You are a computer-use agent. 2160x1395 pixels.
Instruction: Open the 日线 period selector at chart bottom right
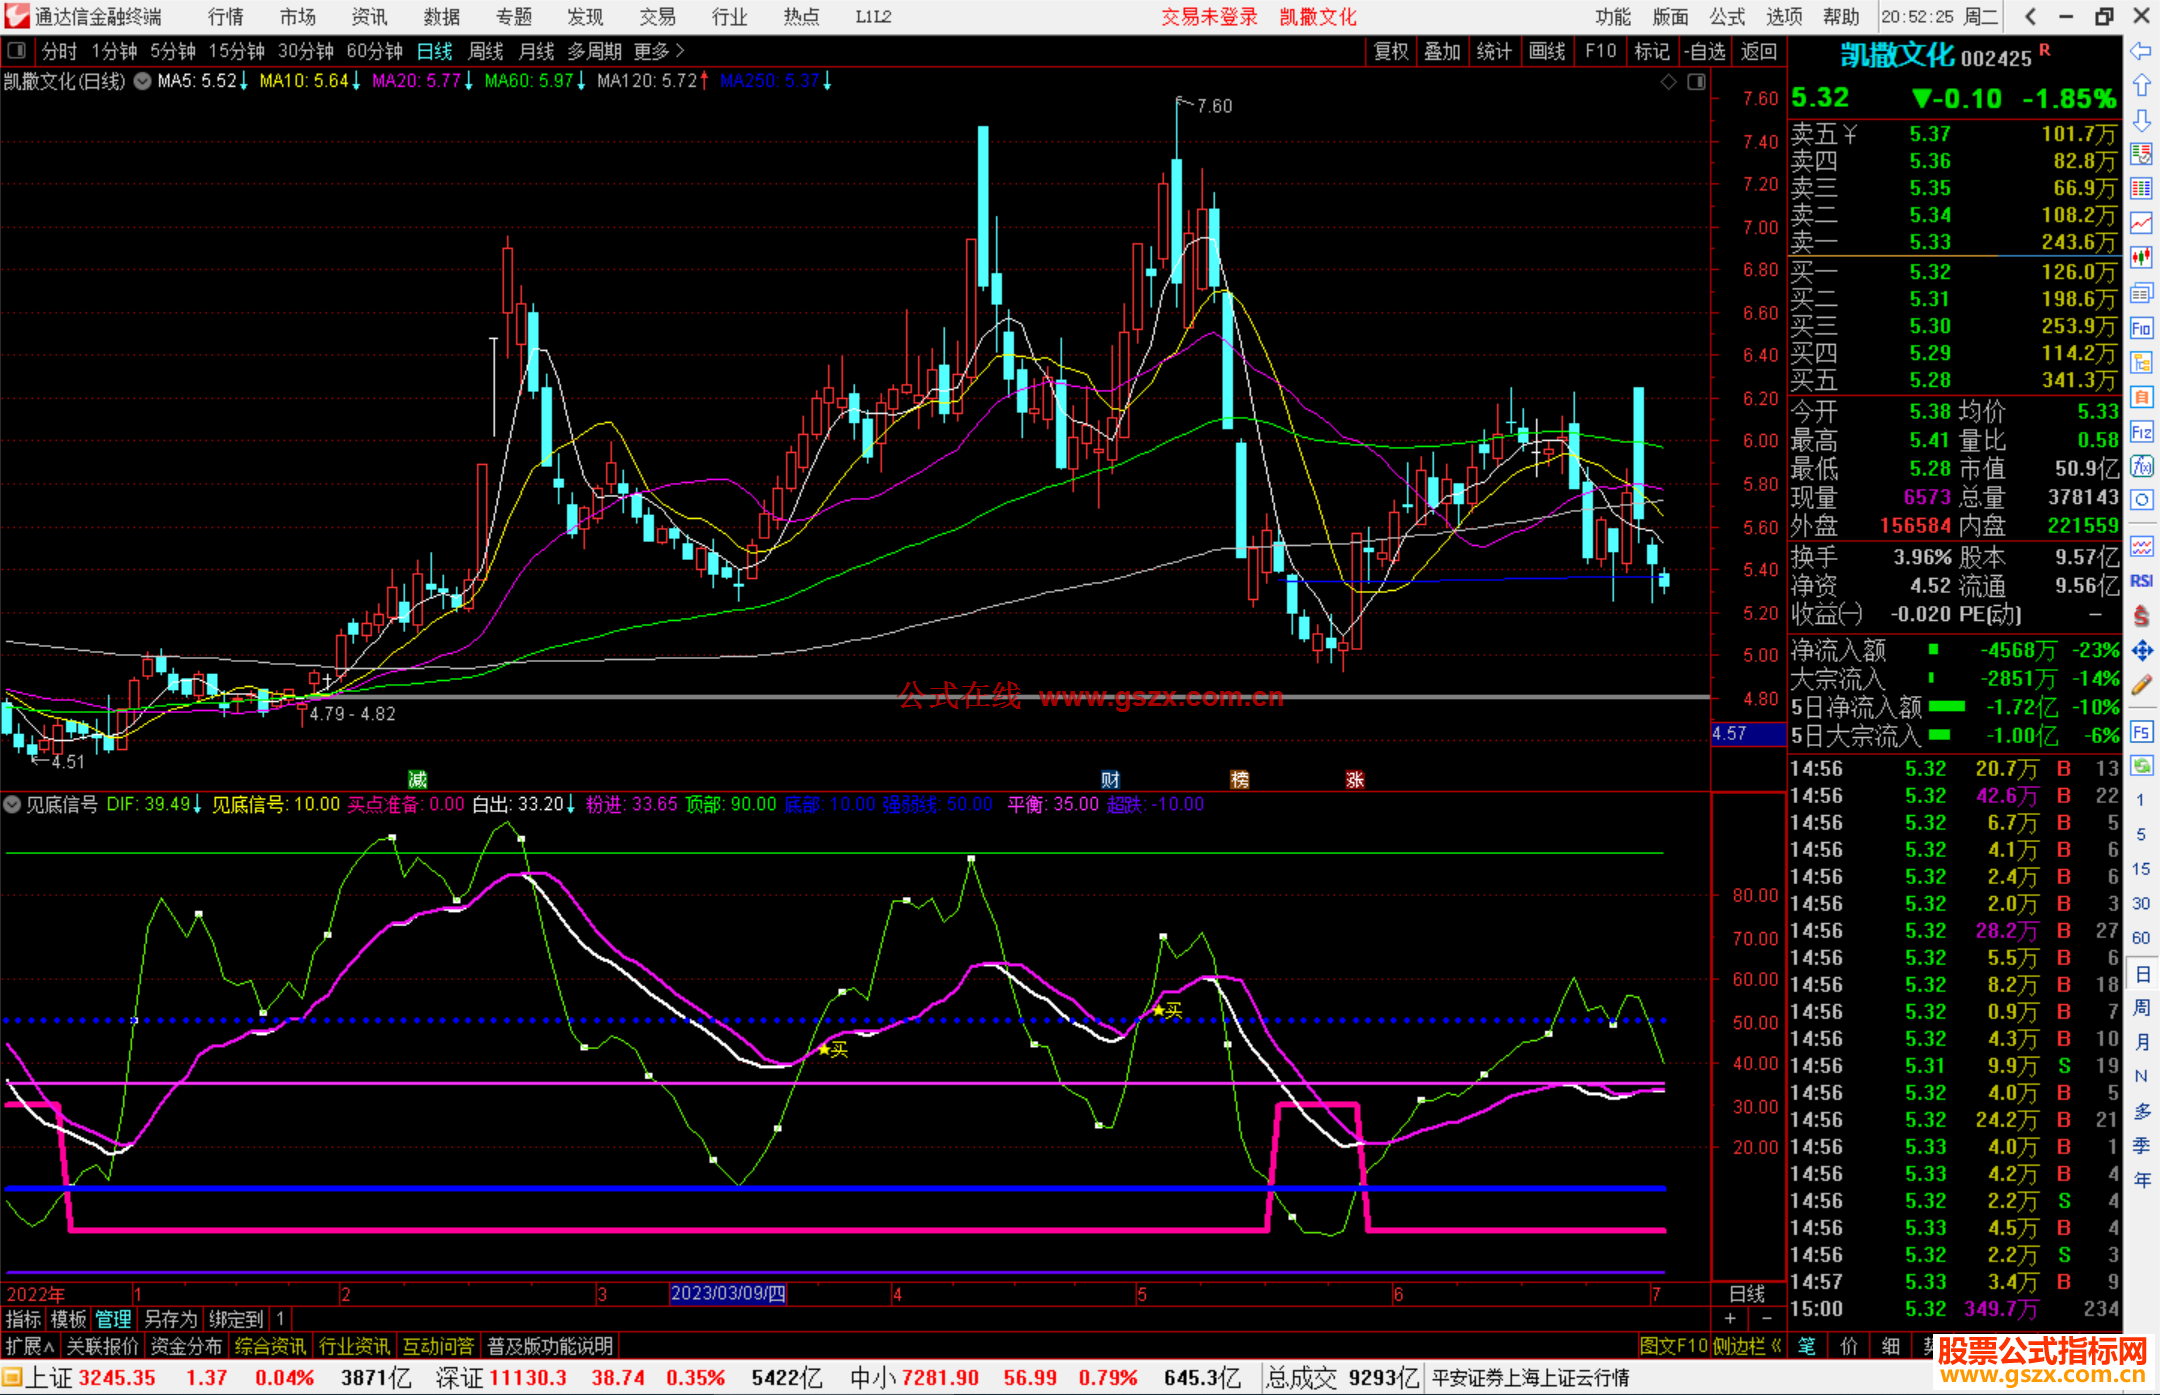[1748, 1294]
